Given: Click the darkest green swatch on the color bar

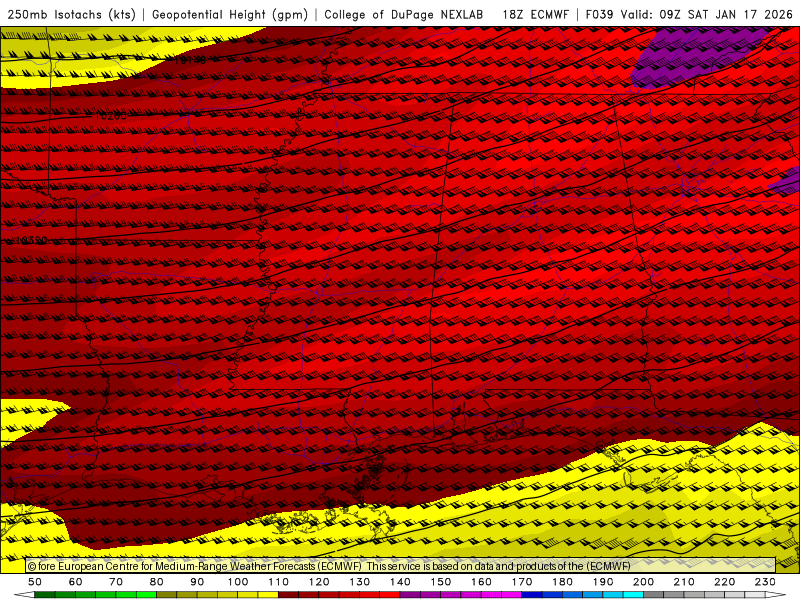Looking at the screenshot, I should click(45, 595).
